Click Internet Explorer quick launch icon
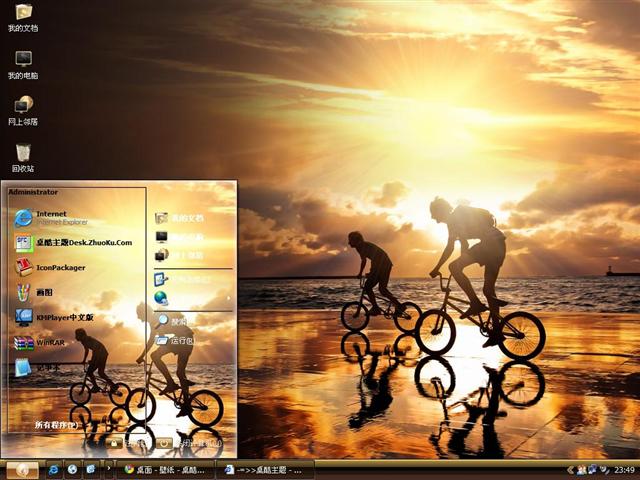640x480 pixels. (54, 469)
